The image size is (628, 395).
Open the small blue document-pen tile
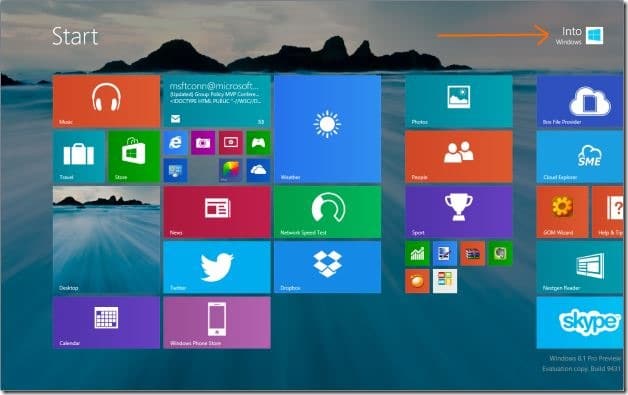[445, 253]
